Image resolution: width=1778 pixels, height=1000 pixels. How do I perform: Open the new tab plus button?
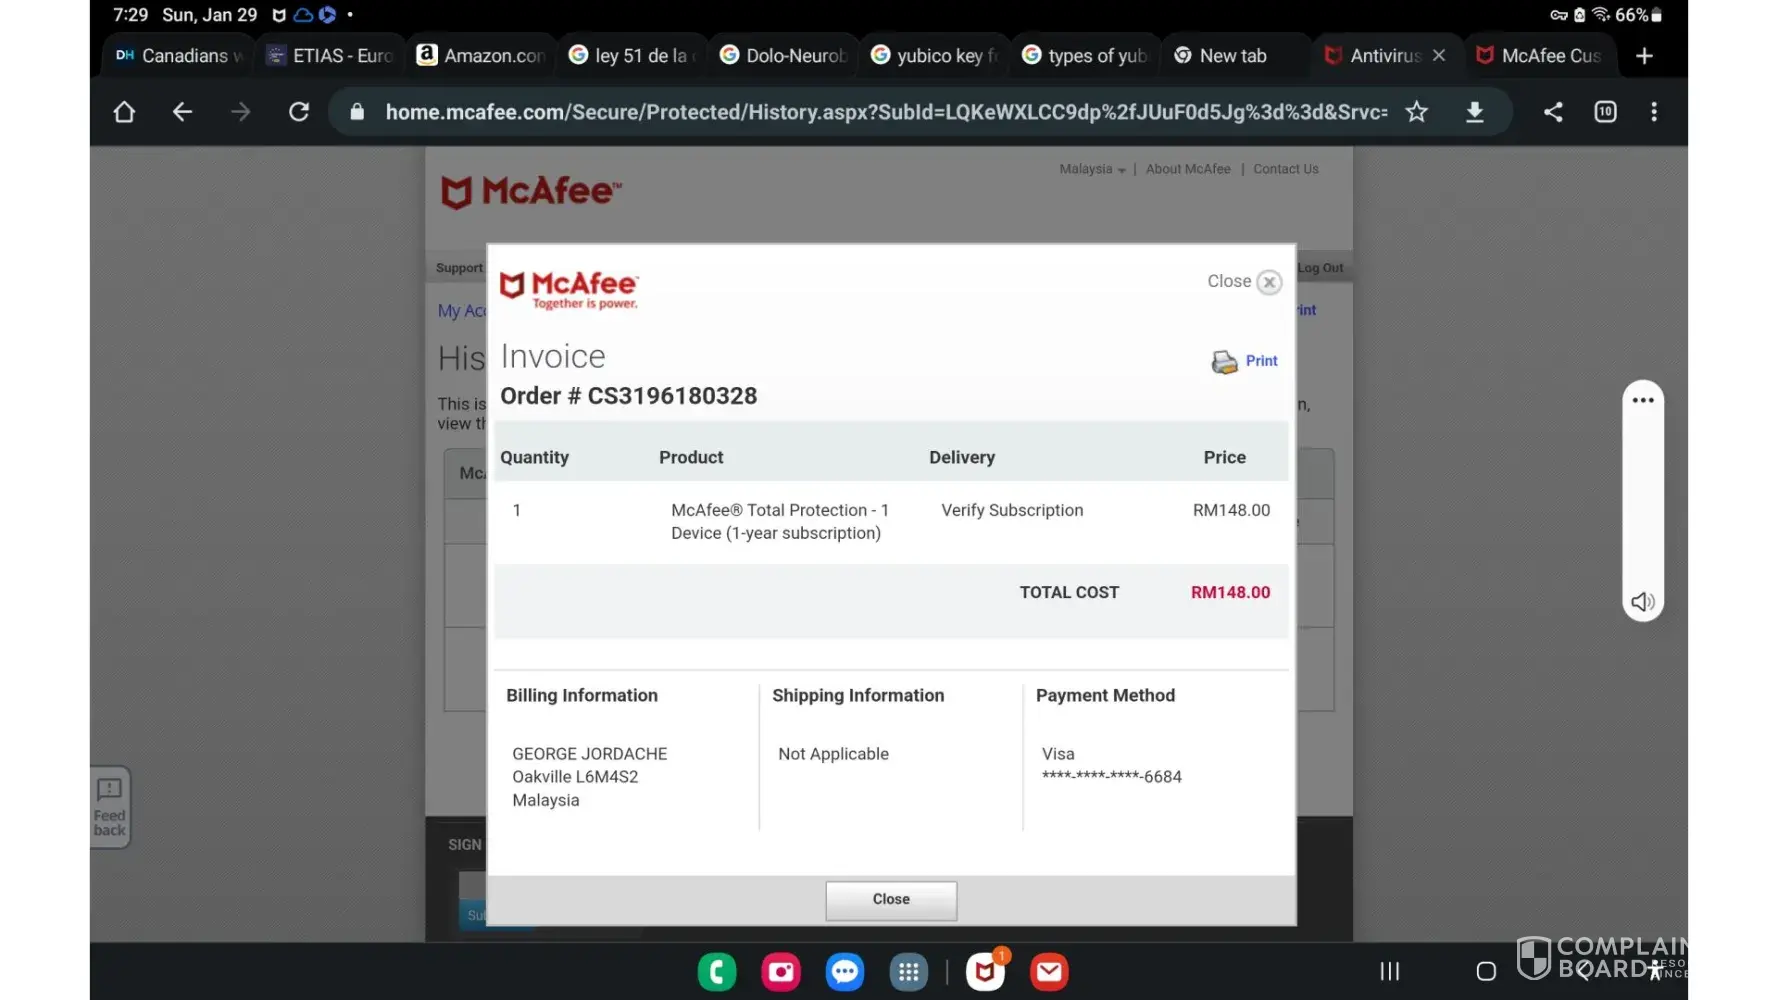pyautogui.click(x=1644, y=56)
